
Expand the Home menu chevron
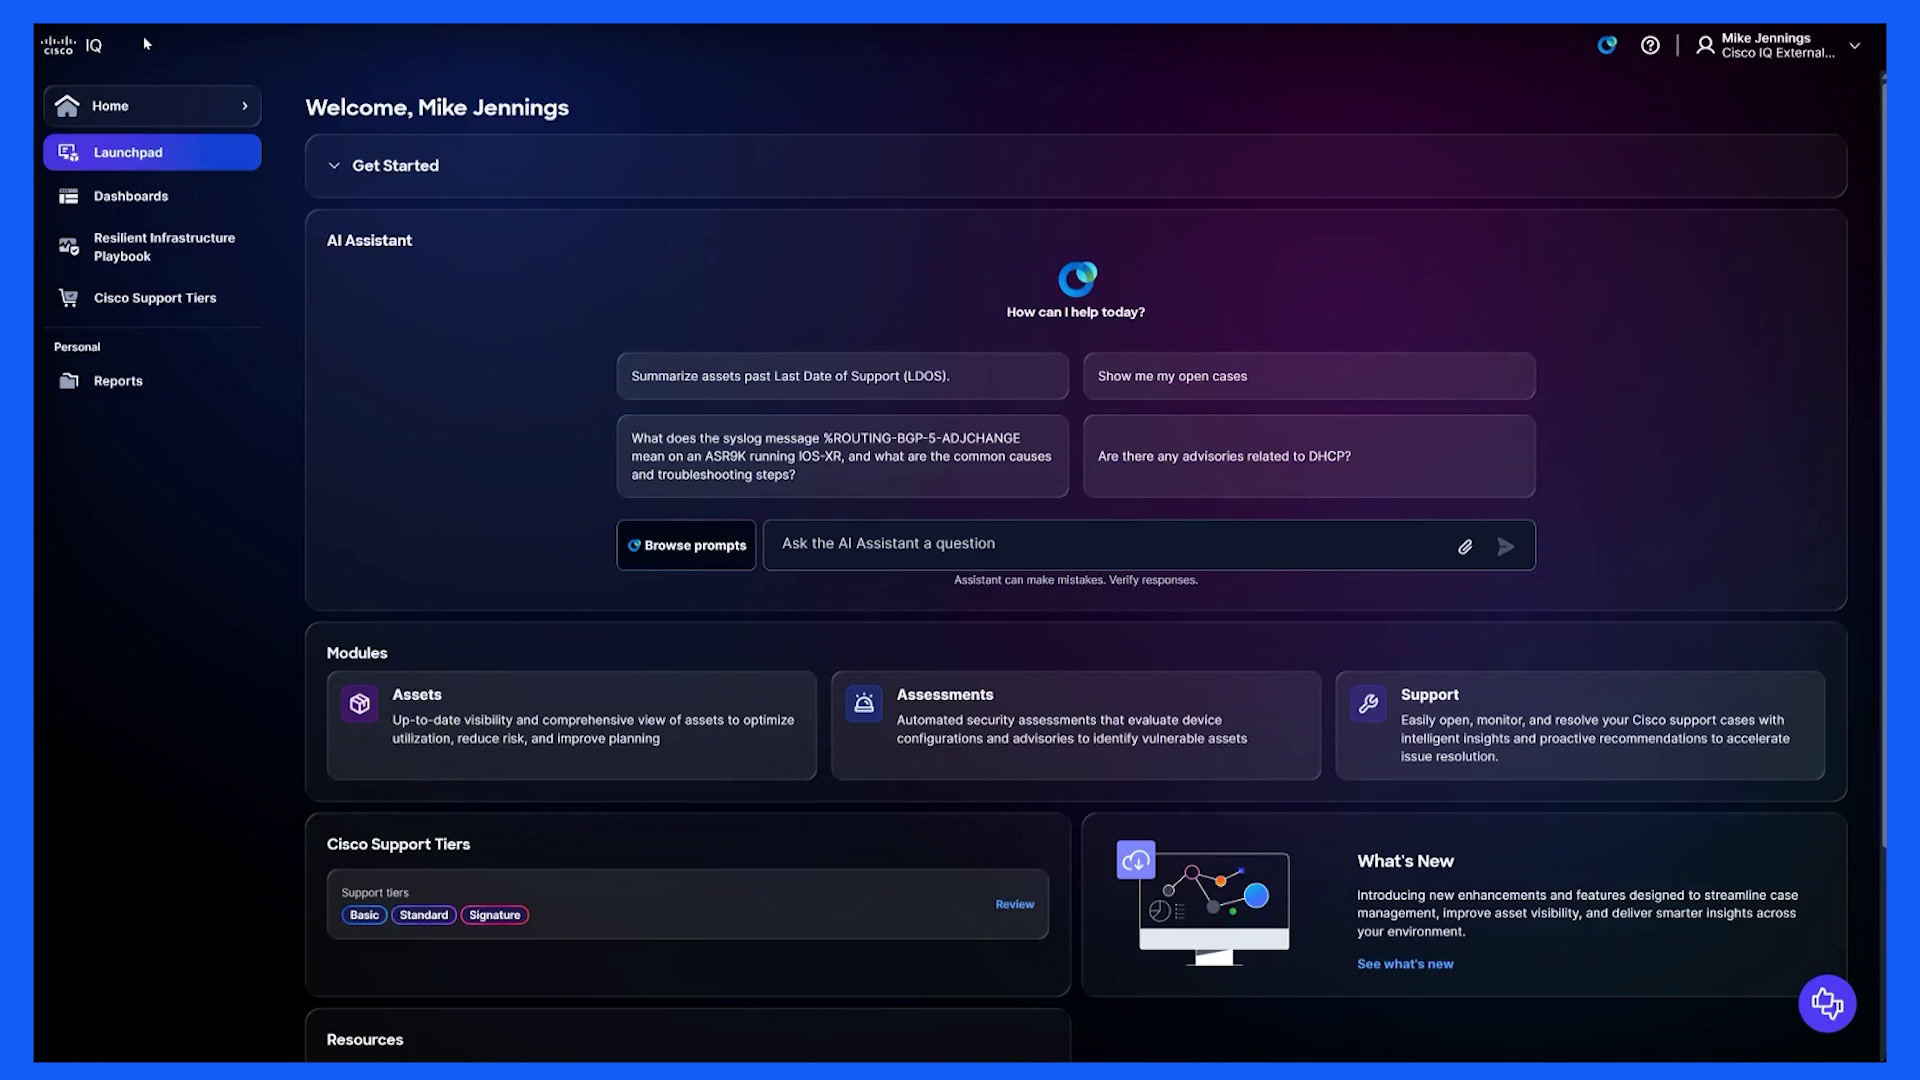click(245, 106)
